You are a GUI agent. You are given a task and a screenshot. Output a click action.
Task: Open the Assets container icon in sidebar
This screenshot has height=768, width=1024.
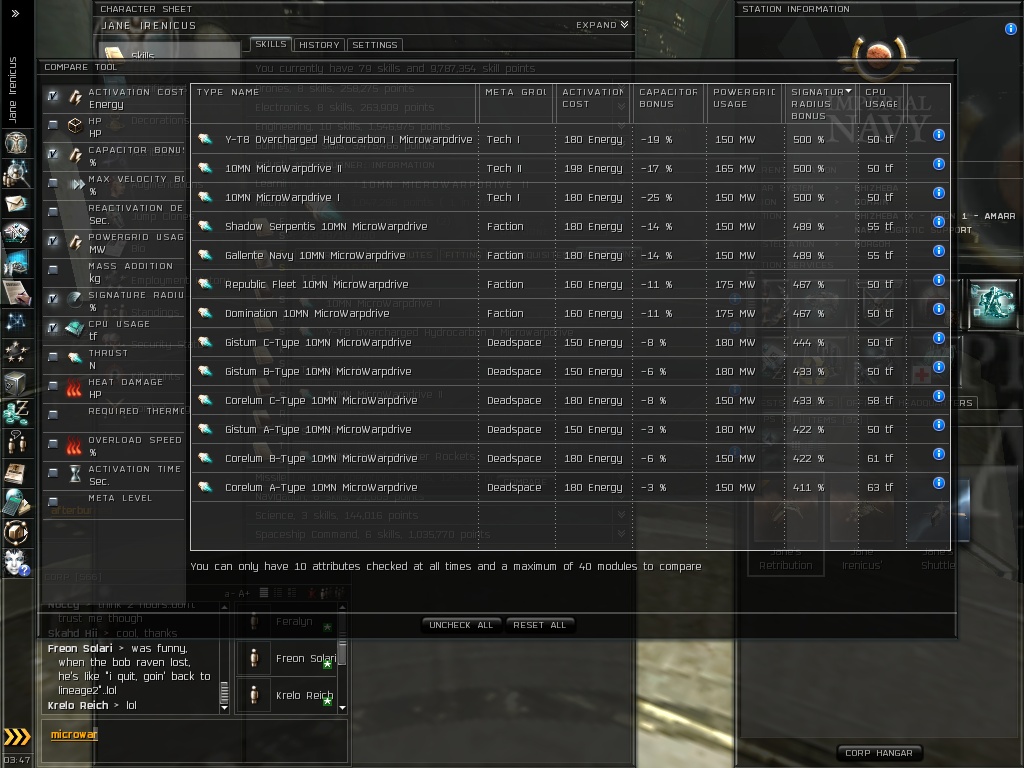pyautogui.click(x=16, y=383)
